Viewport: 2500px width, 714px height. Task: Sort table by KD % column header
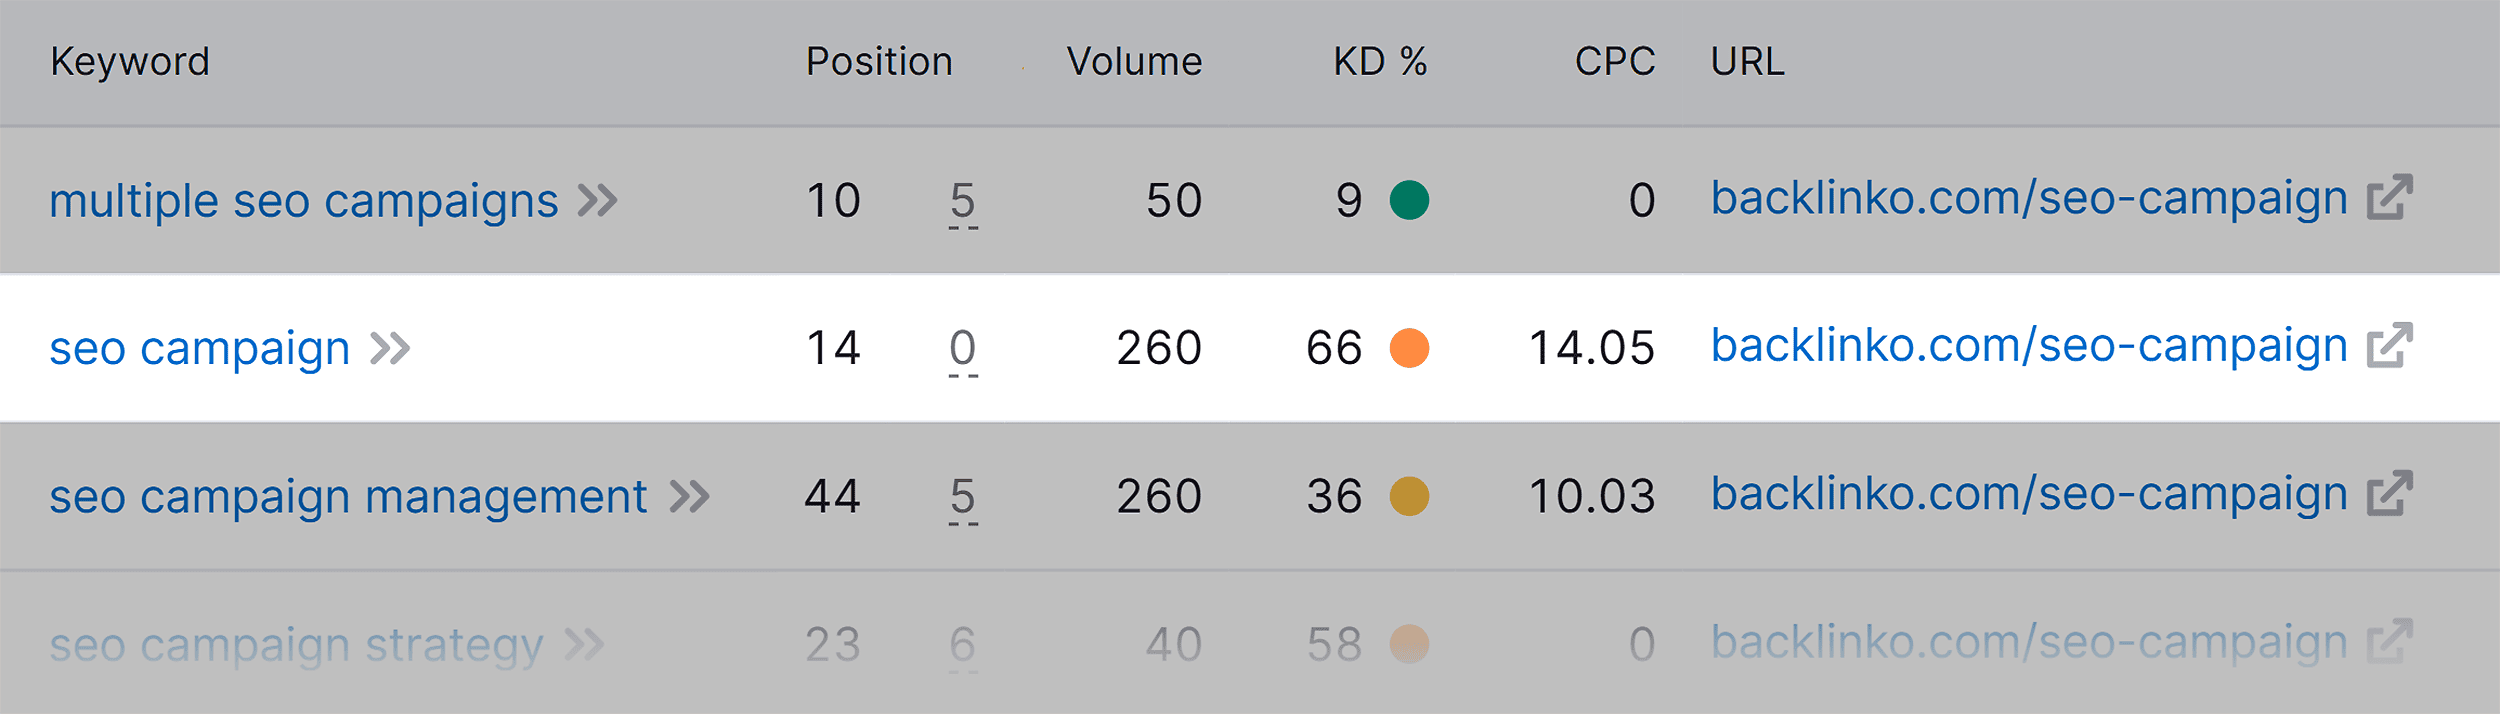(1380, 62)
